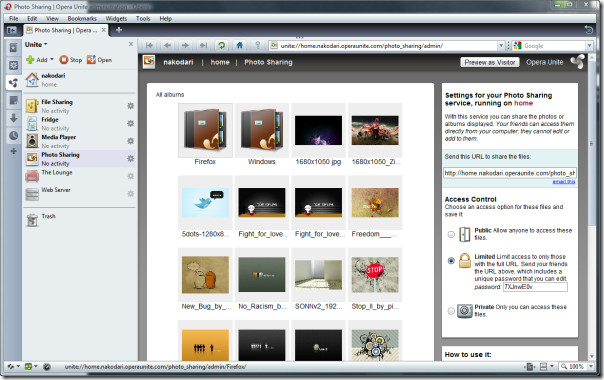Open the 1680x1050.jpg thumbnail
The width and height of the screenshot is (604, 380).
tap(318, 130)
